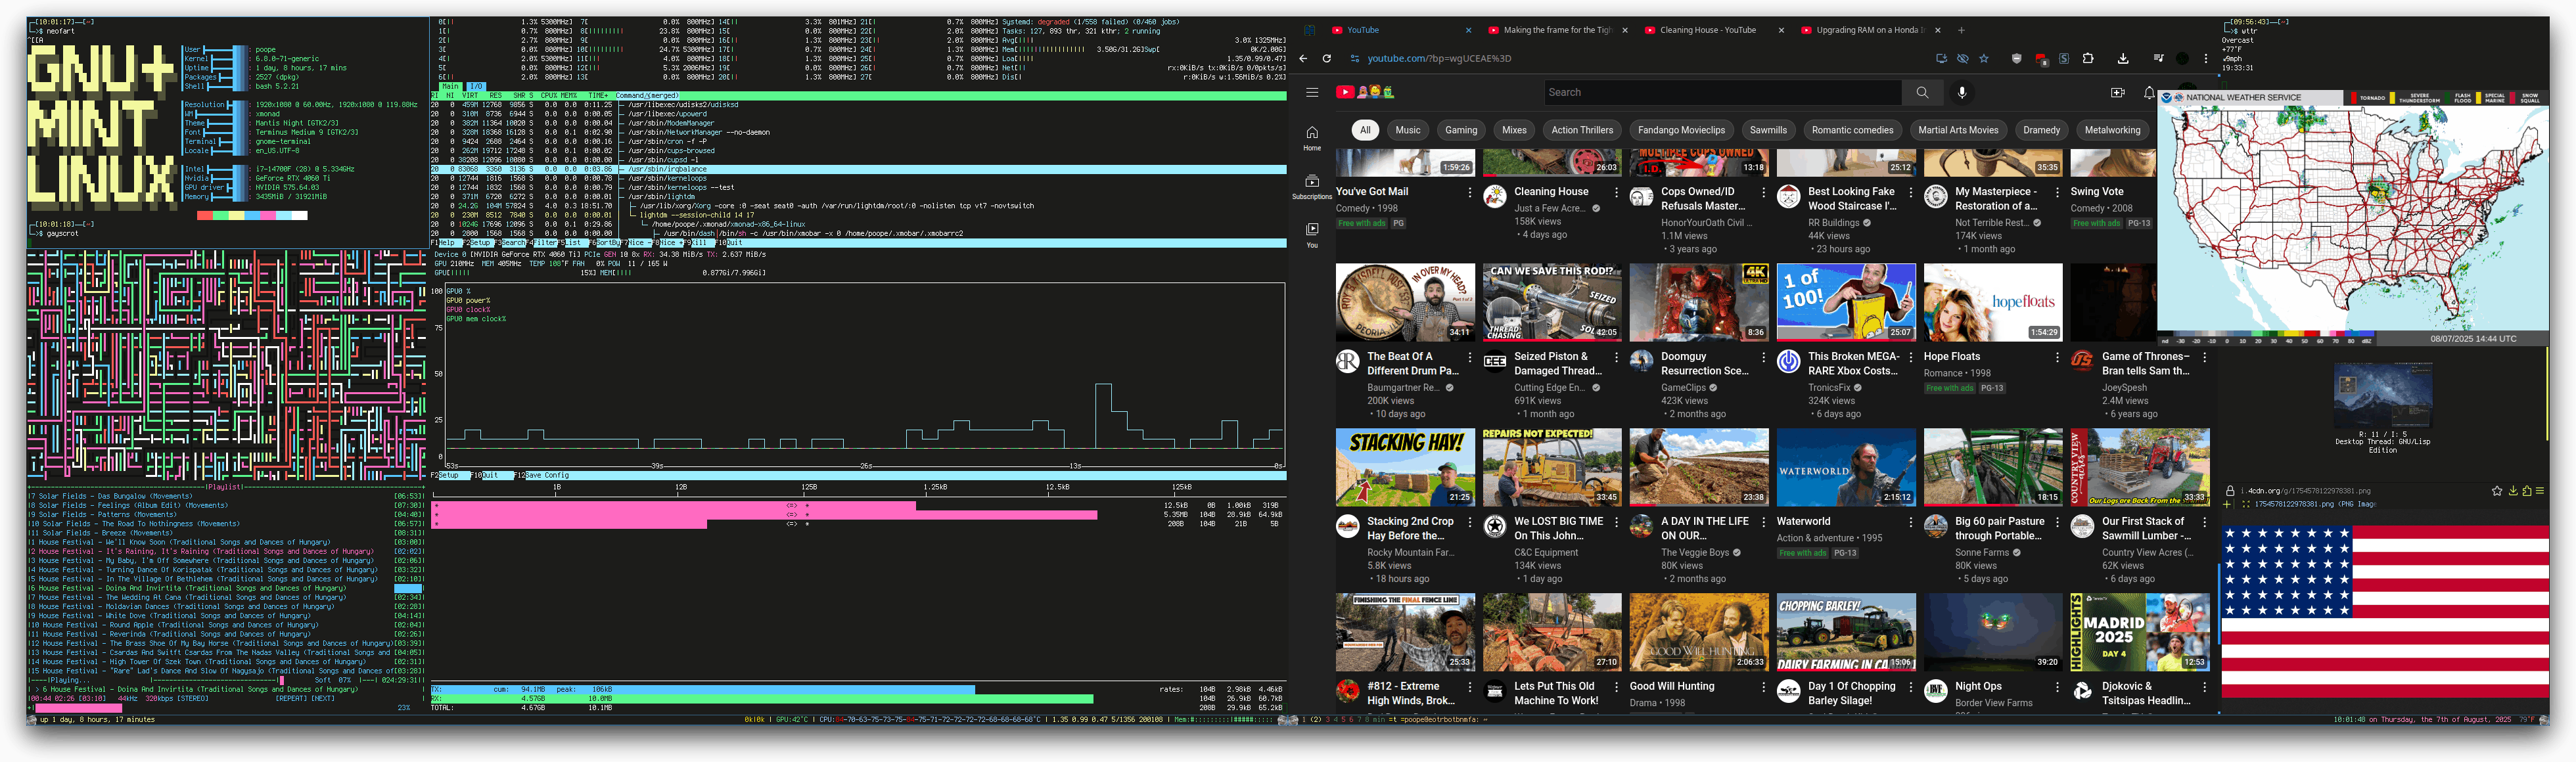The image size is (2576, 762).
Task: Click the National Weather Service radar map
Action: click(2352, 218)
